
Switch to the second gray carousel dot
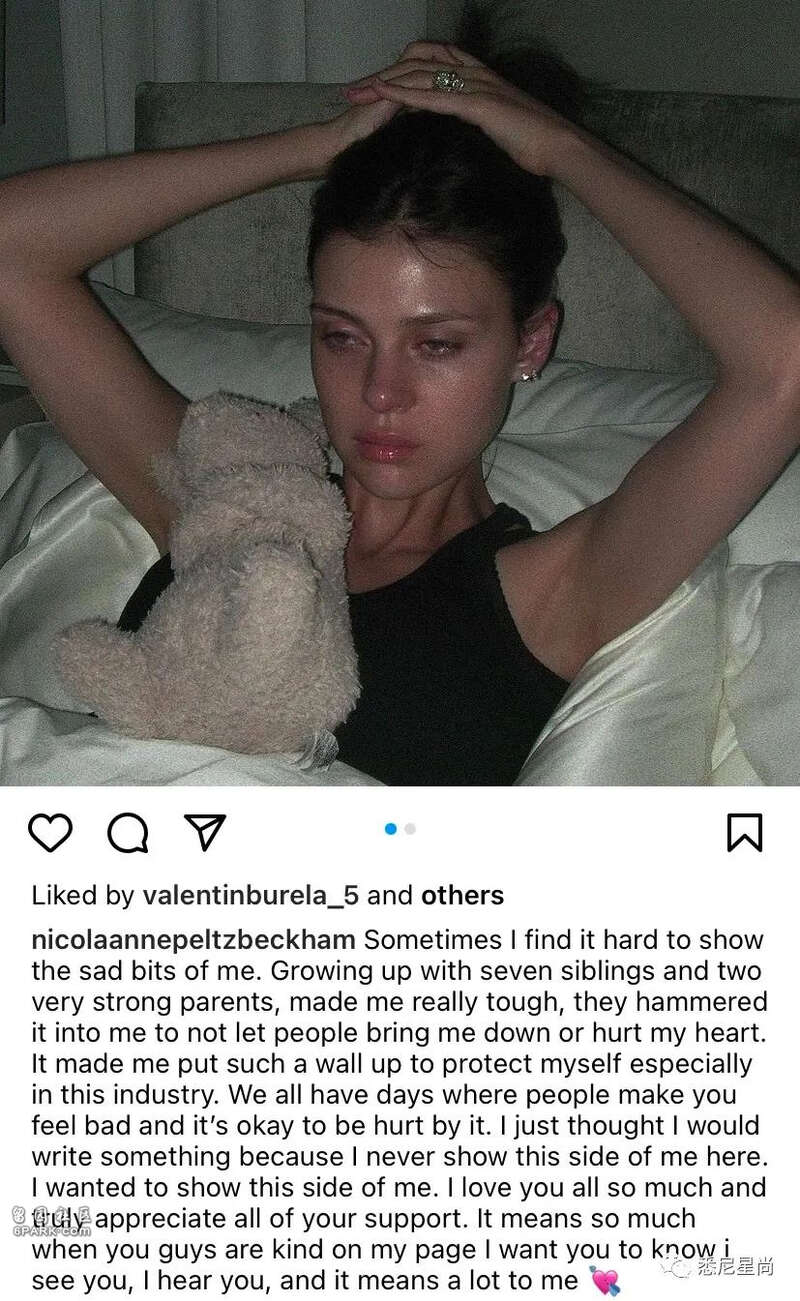click(x=410, y=829)
